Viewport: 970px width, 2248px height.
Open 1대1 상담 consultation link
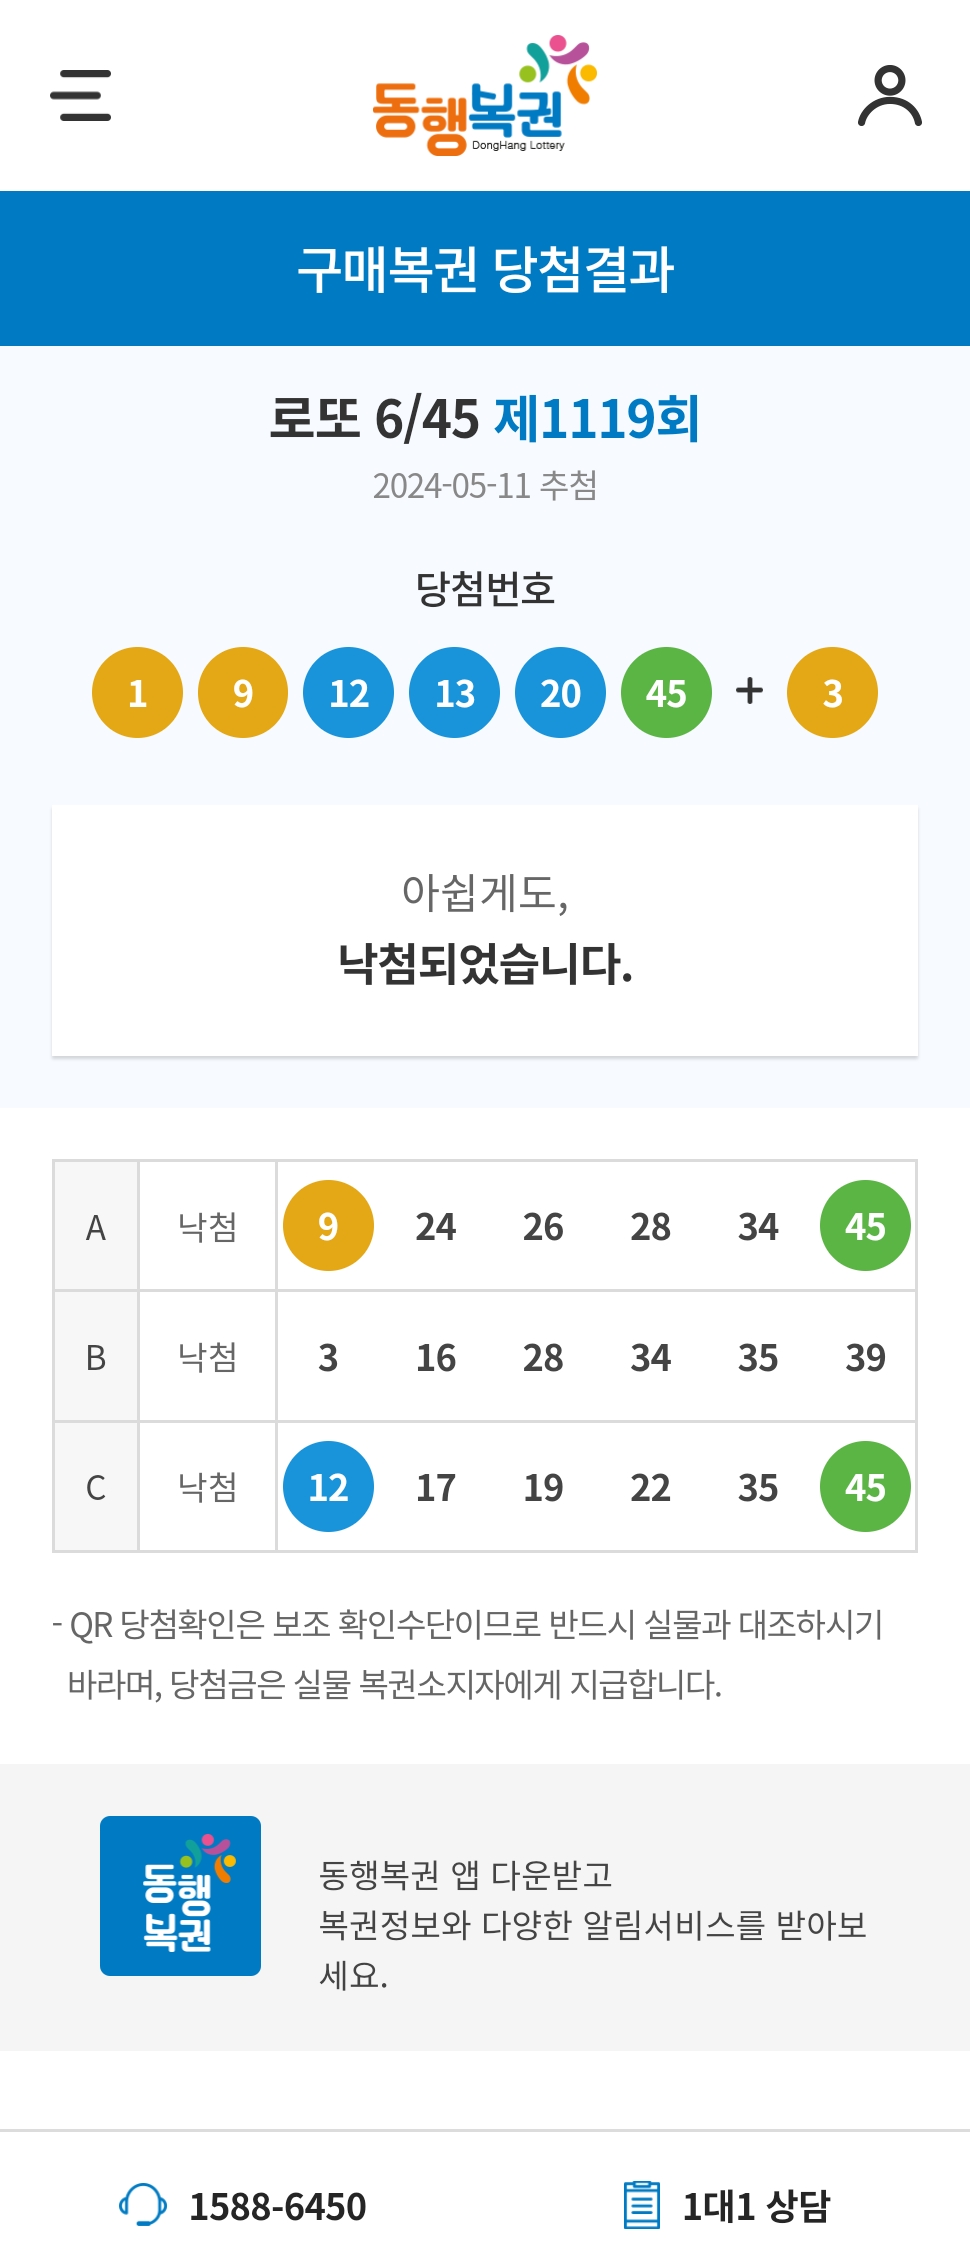pos(756,2206)
